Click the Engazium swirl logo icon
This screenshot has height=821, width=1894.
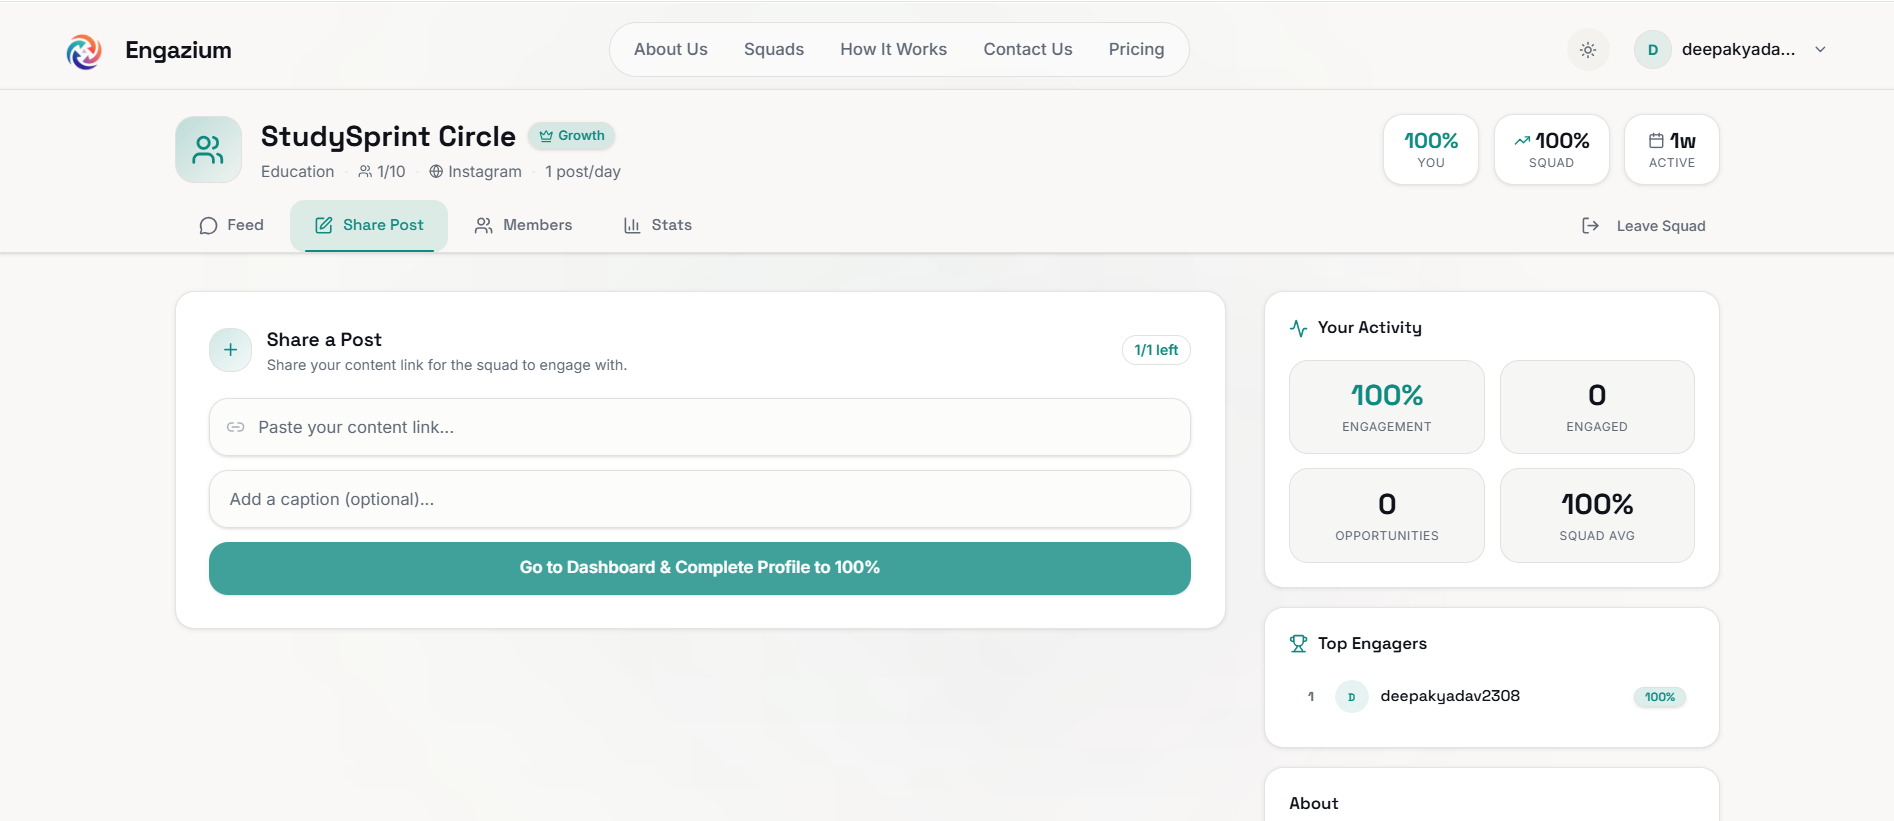(x=84, y=51)
